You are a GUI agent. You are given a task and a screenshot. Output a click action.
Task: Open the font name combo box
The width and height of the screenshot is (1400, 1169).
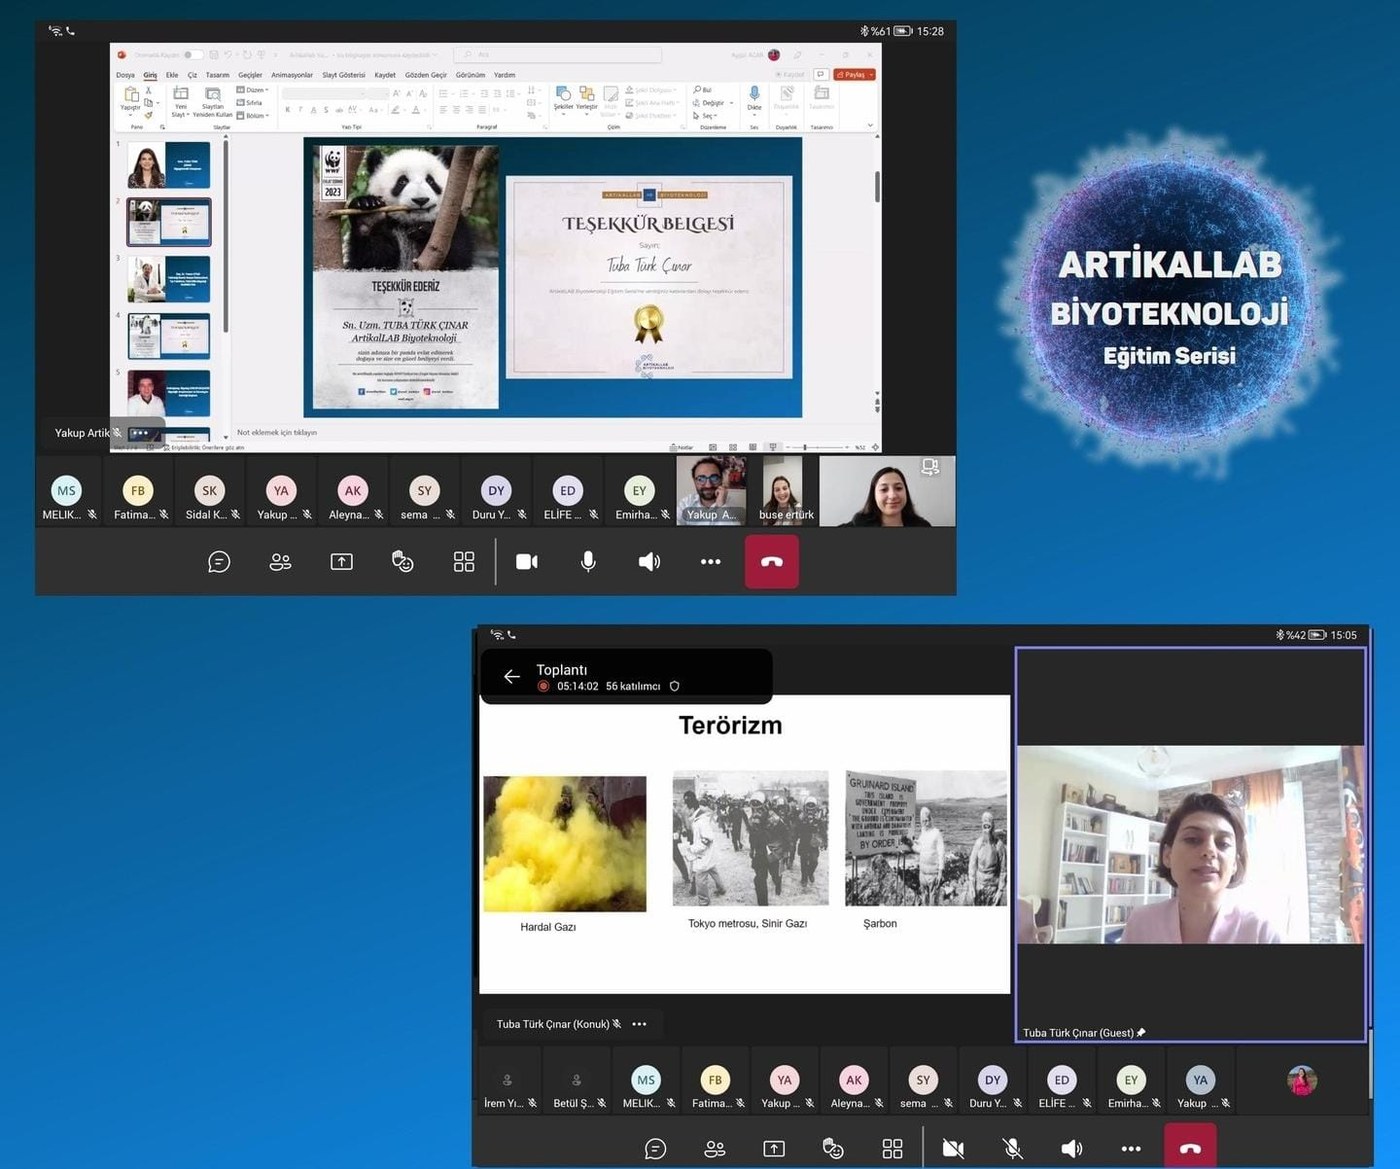325,93
